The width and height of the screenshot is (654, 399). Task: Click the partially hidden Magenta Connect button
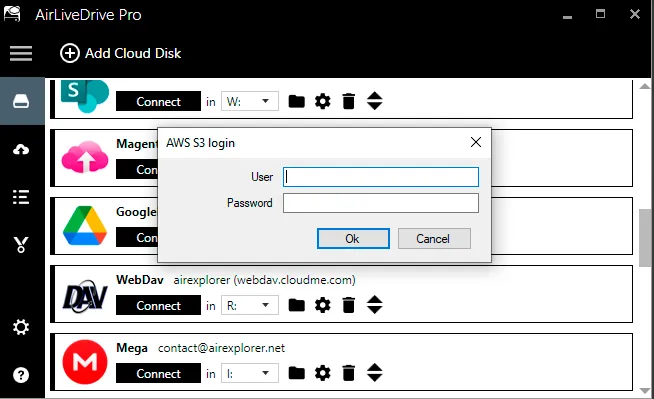tap(137, 169)
